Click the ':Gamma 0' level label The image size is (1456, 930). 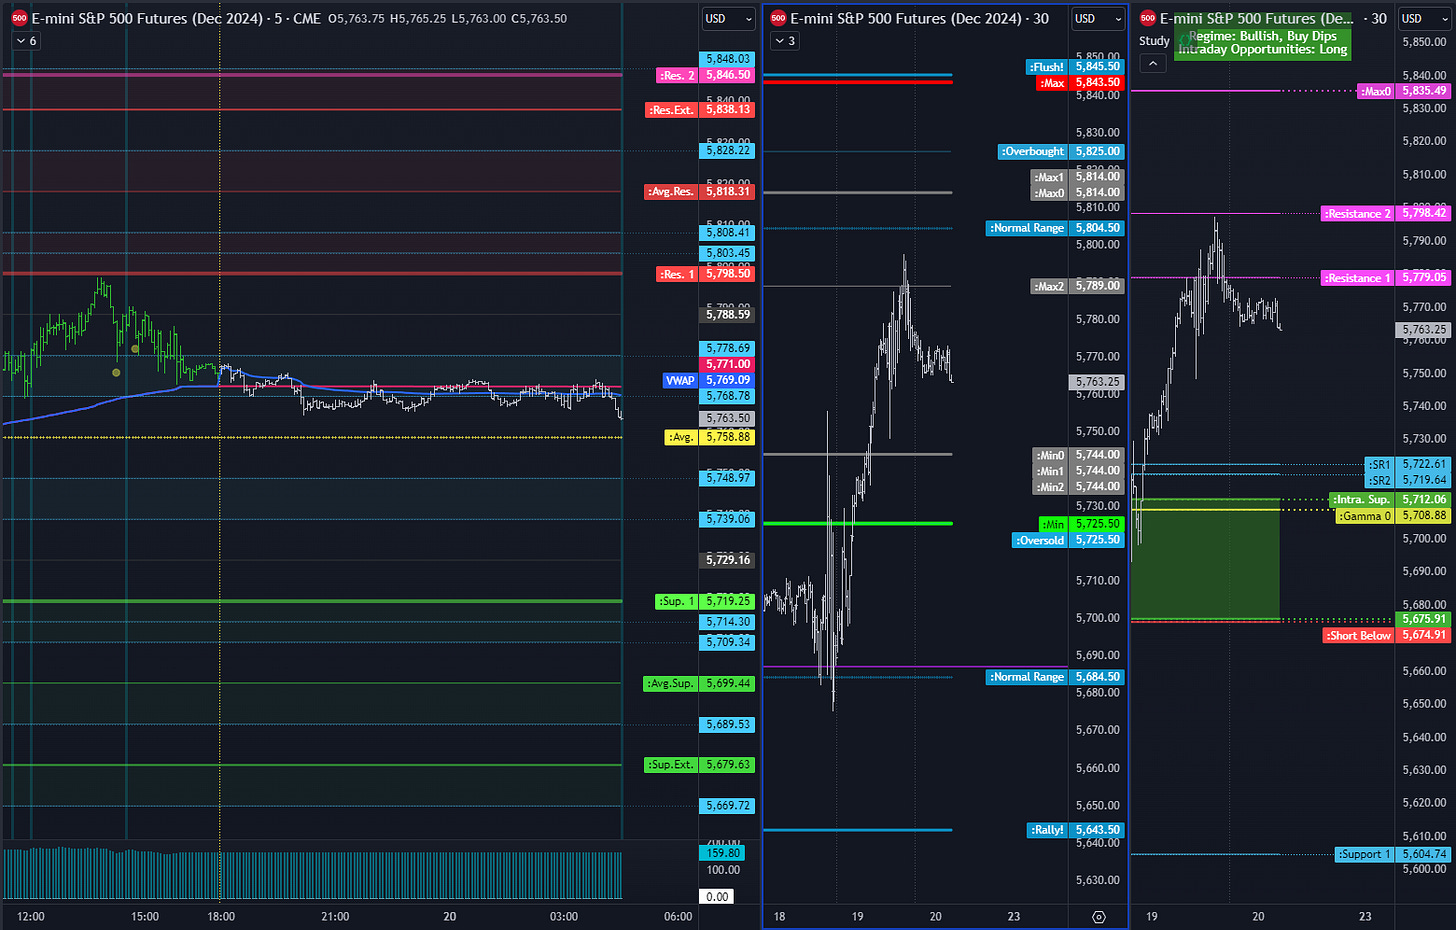point(1365,516)
